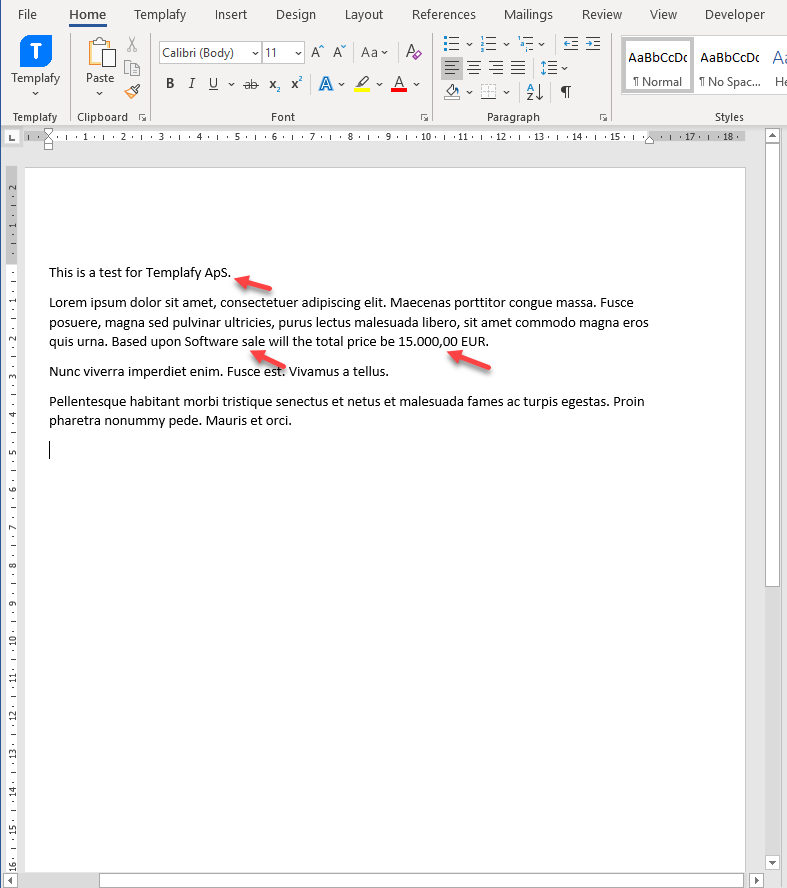The image size is (787, 888).
Task: Expand Paste options arrow
Action: [100, 93]
